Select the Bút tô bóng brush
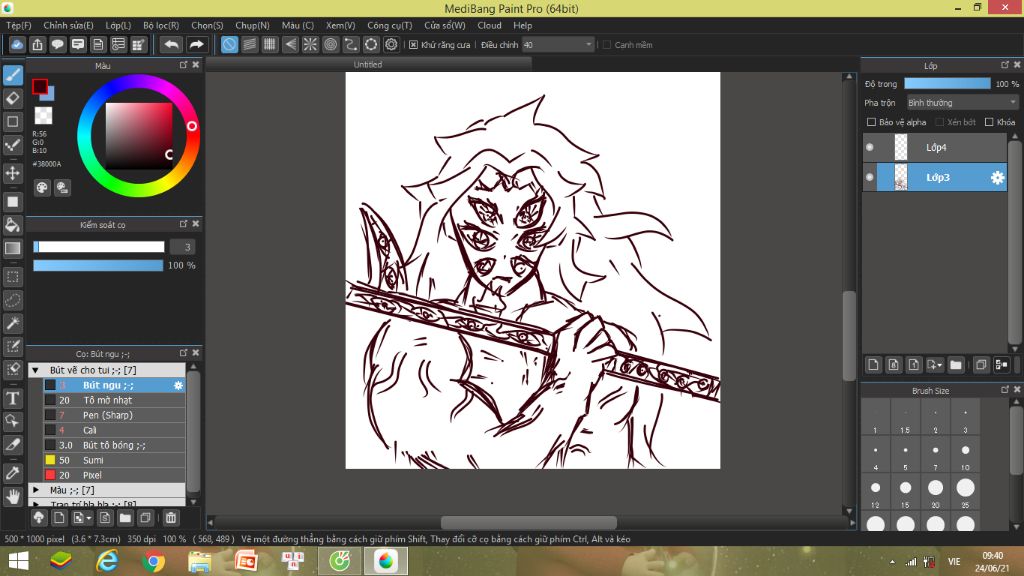This screenshot has width=1024, height=576. point(114,445)
